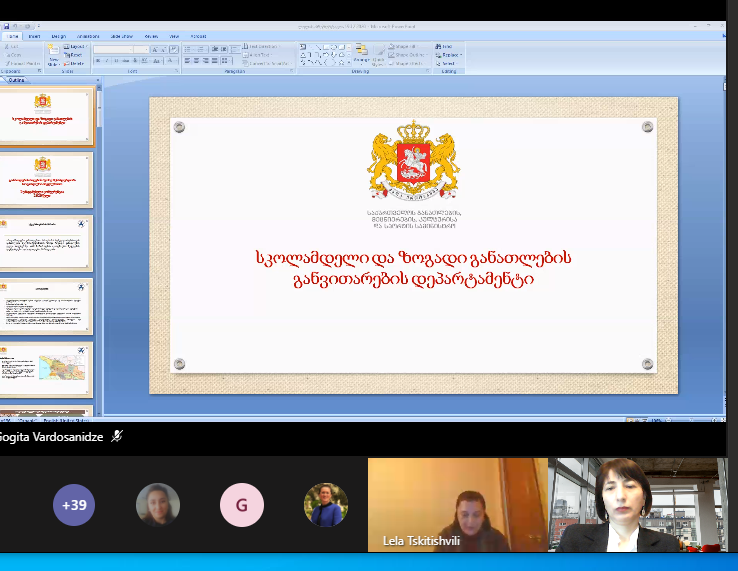The height and width of the screenshot is (571, 738).
Task: Click Replace in the Editing group
Action: coord(449,55)
